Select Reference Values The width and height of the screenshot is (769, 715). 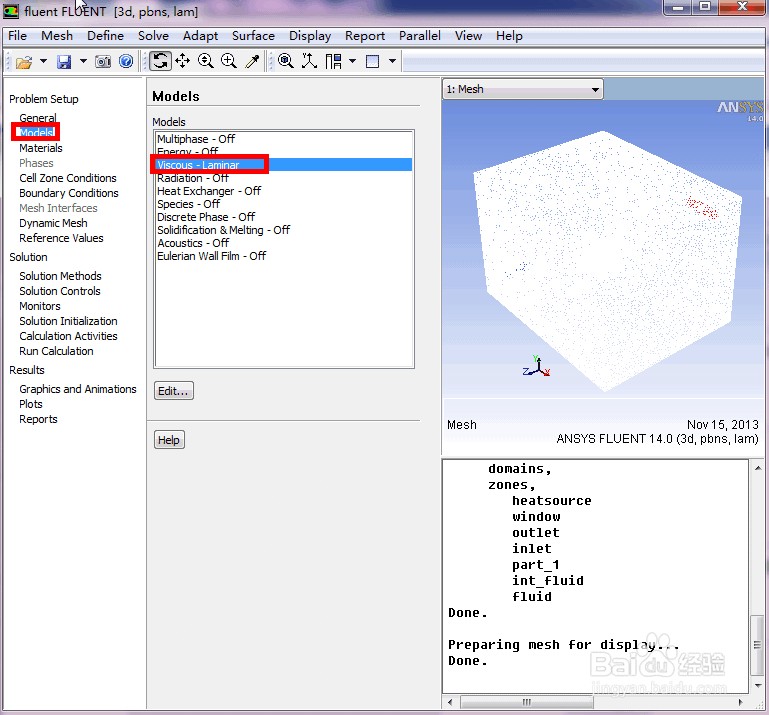(61, 238)
